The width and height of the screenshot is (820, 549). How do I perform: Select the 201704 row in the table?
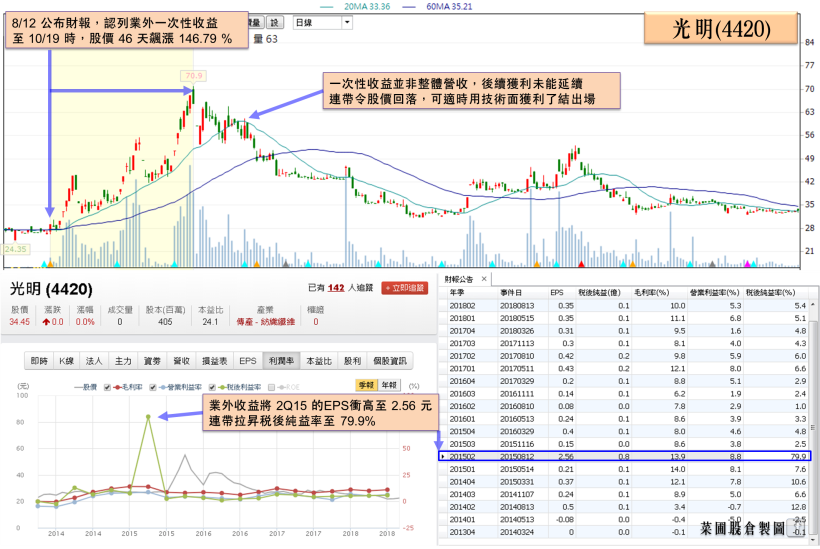(623, 330)
